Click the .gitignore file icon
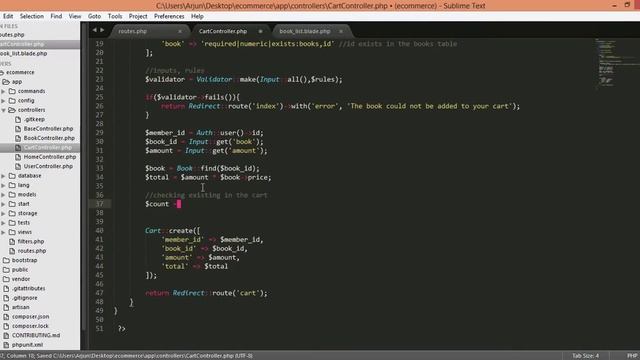 click(x=6, y=298)
